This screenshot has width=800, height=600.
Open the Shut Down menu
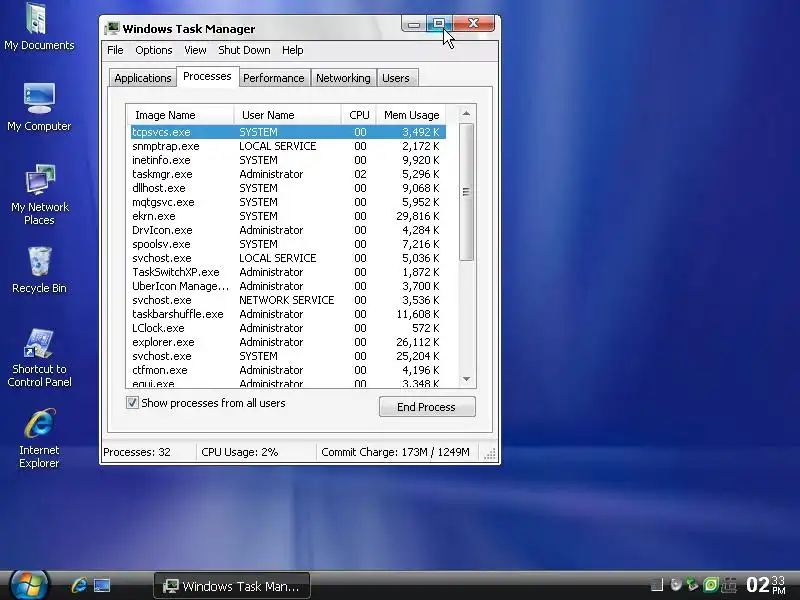click(244, 50)
